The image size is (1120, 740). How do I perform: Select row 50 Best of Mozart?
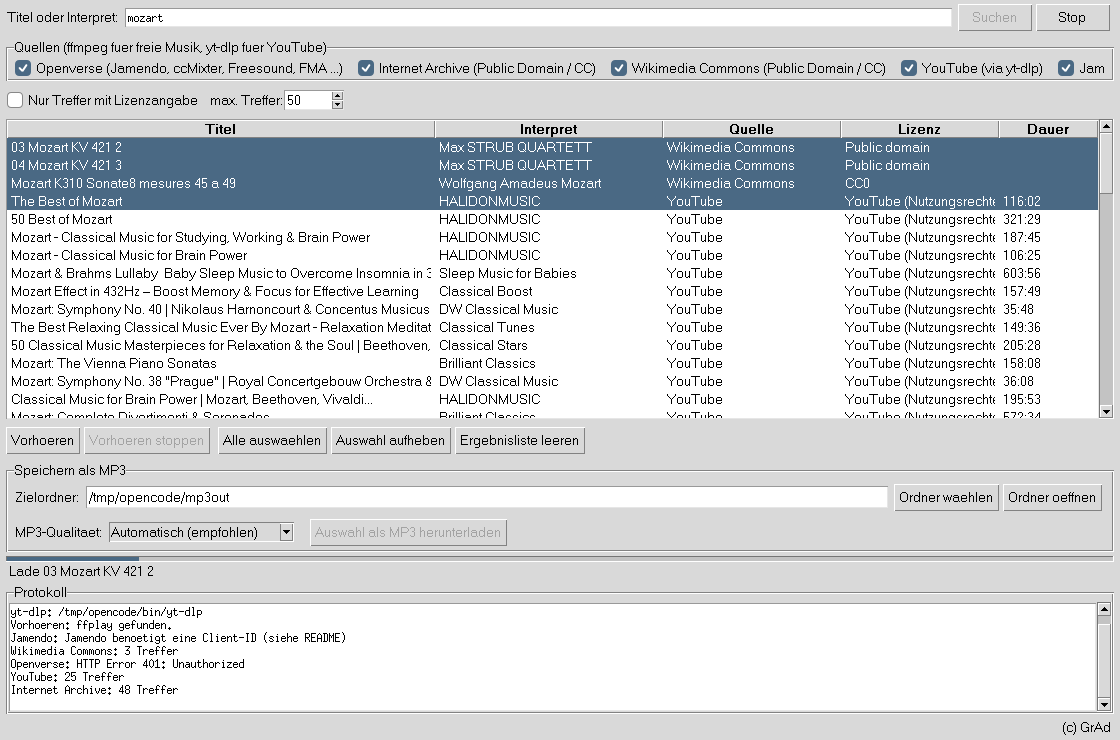coord(552,219)
